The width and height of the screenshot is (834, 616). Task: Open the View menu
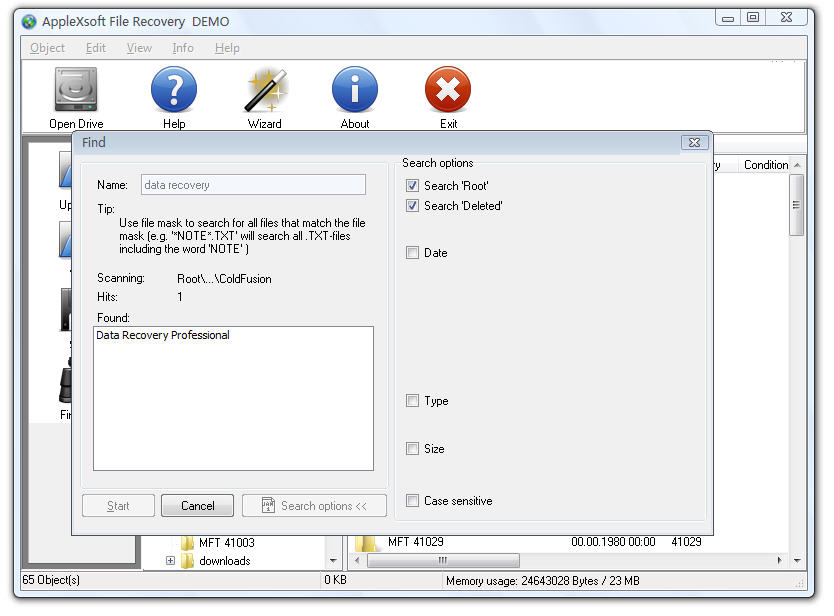coord(139,48)
